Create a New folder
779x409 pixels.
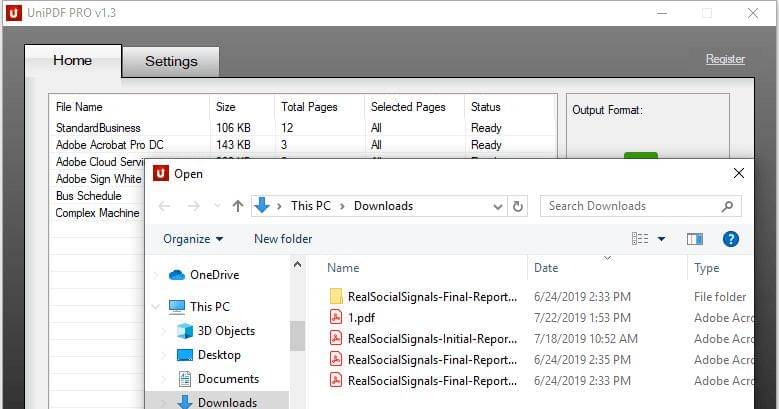coord(283,239)
